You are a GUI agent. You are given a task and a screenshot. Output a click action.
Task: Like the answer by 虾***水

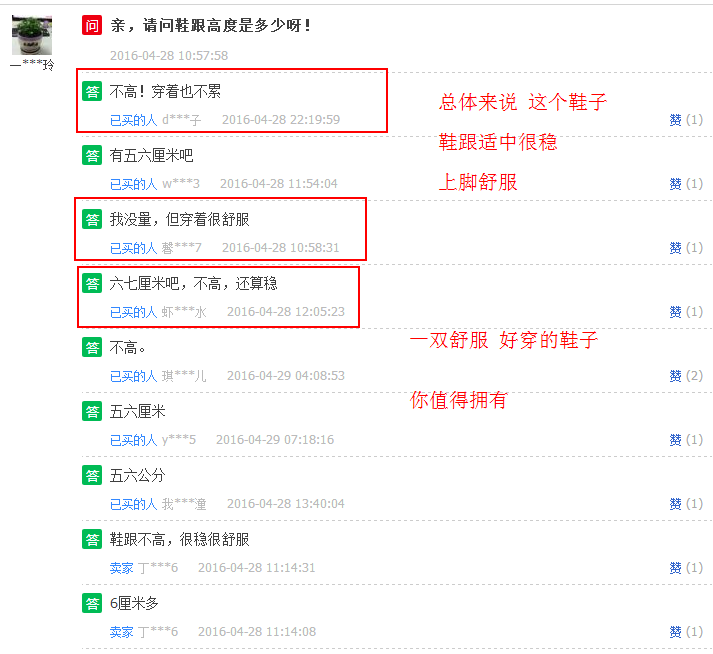686,312
